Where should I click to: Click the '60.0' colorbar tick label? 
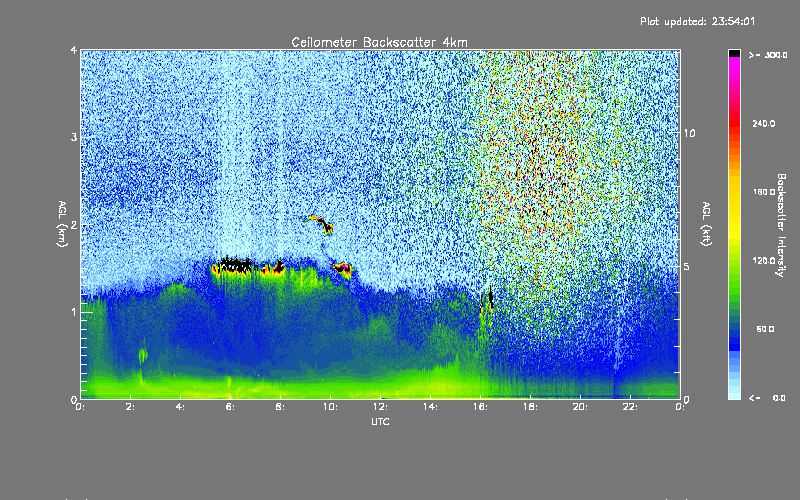(765, 330)
